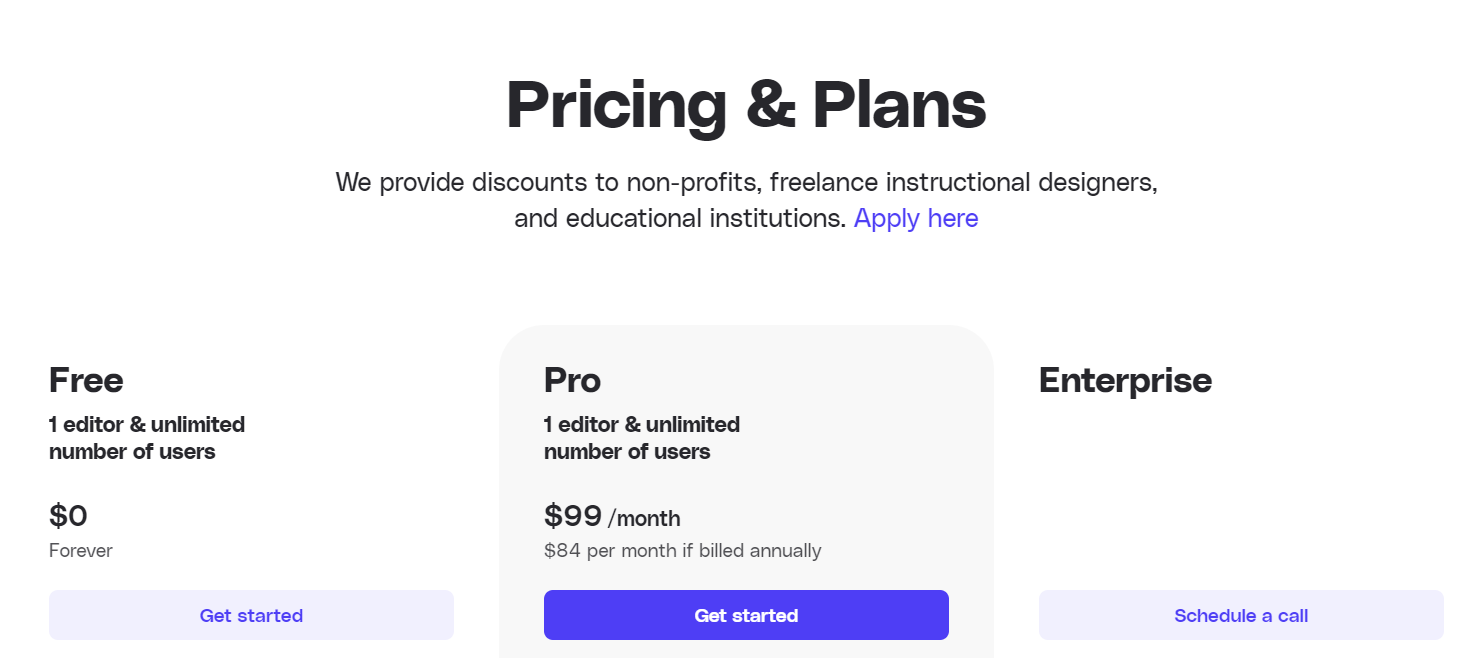Click the $99 price of Pro plan
Viewport: 1474px width, 658px height.
click(573, 516)
